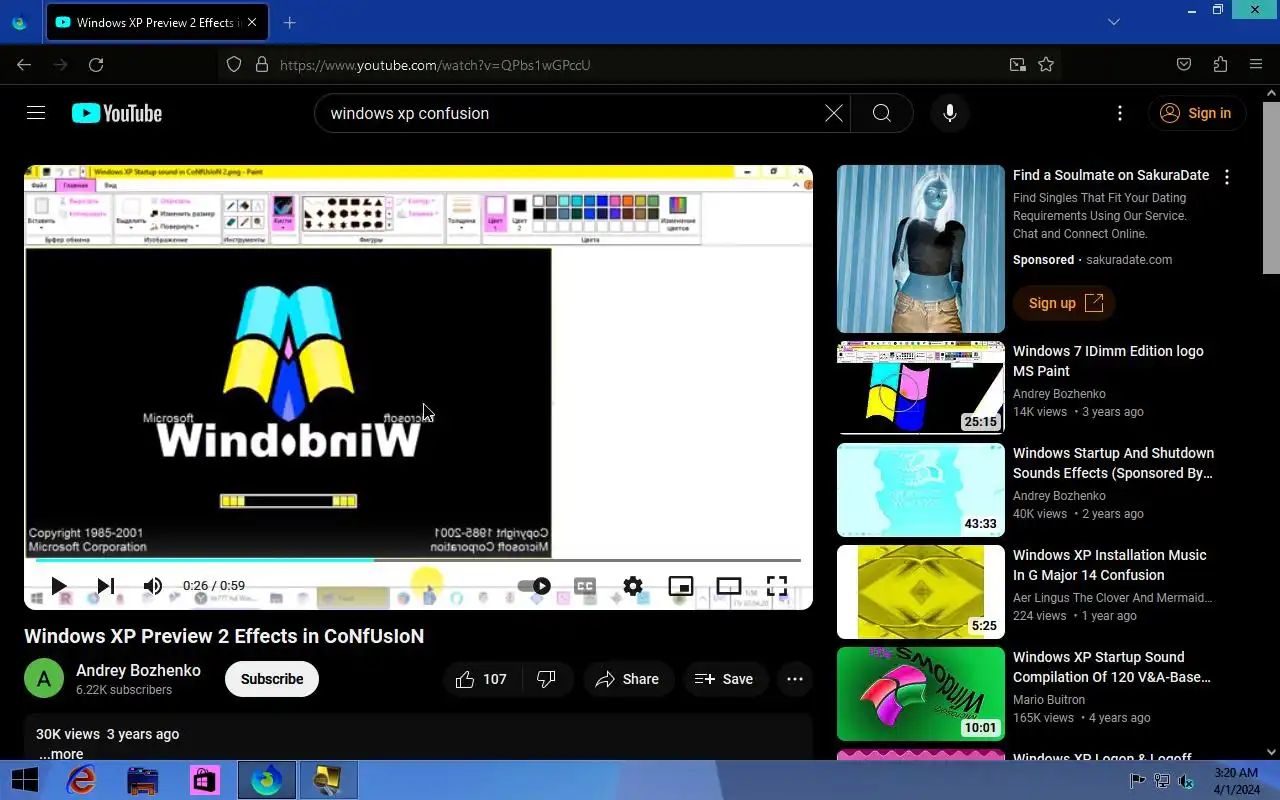View site security lock info
Viewport: 1280px width, 800px height.
(x=262, y=65)
